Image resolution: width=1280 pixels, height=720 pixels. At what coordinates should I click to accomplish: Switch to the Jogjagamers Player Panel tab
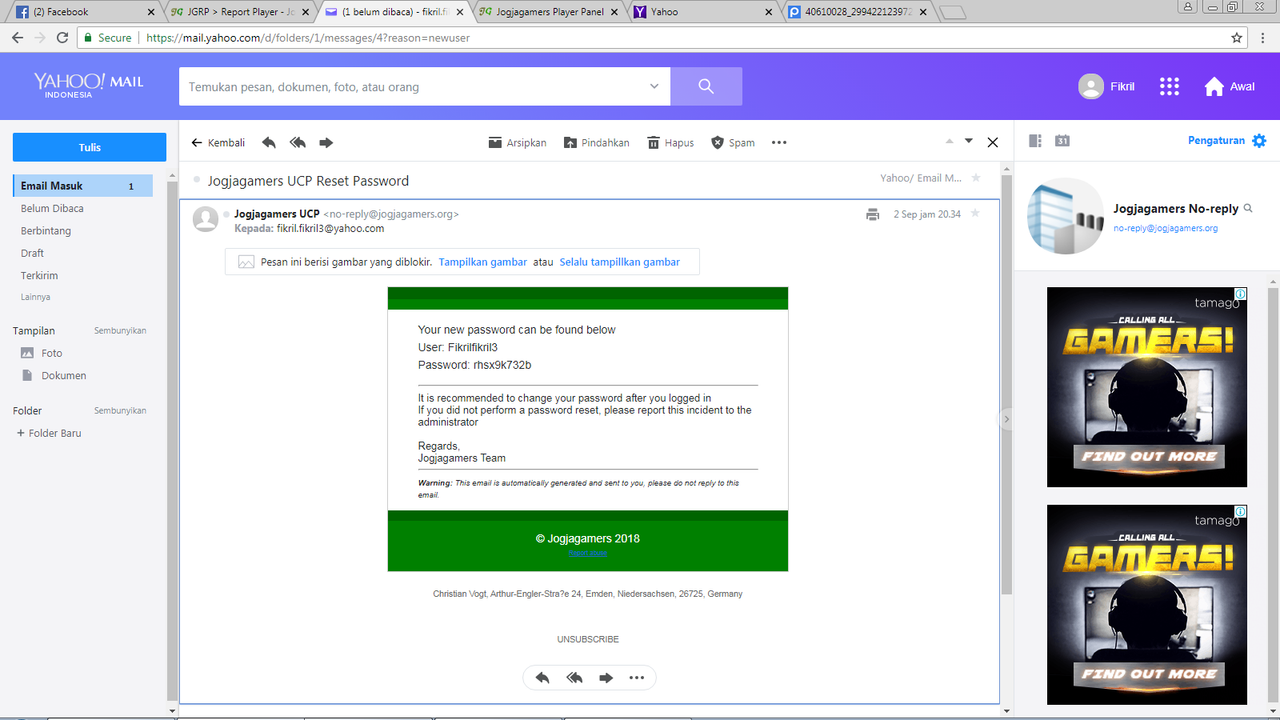coord(550,12)
